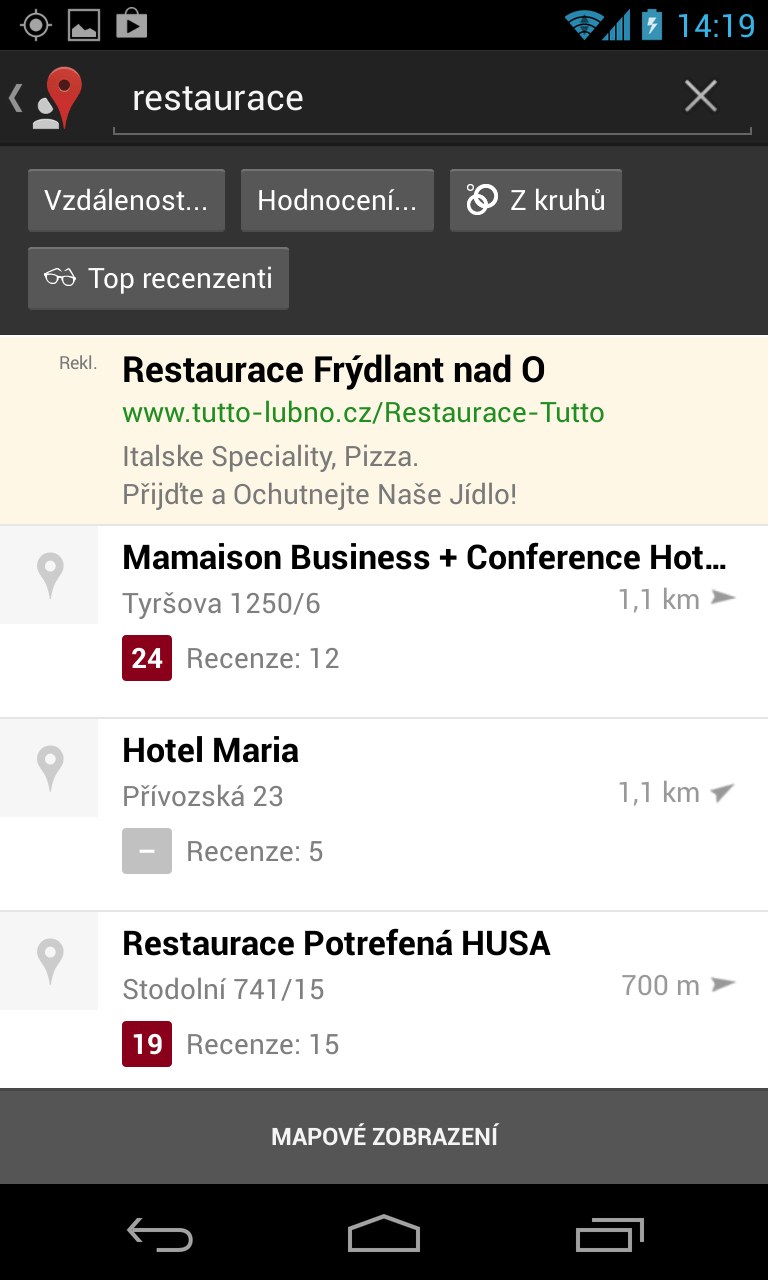Tap the Hotel Maria place pin thumbnail

pyautogui.click(x=49, y=768)
